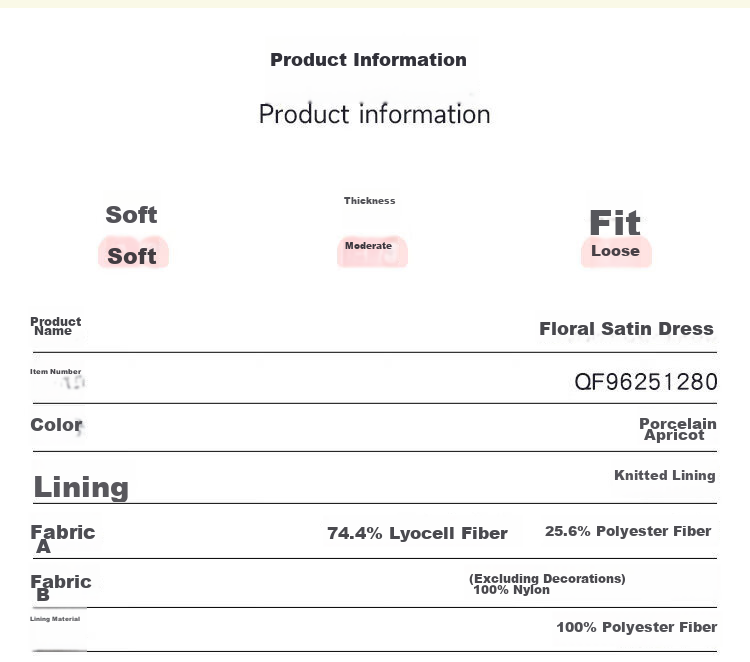The width and height of the screenshot is (750, 662).
Task: Click the Lining Material row label
Action: 55,619
